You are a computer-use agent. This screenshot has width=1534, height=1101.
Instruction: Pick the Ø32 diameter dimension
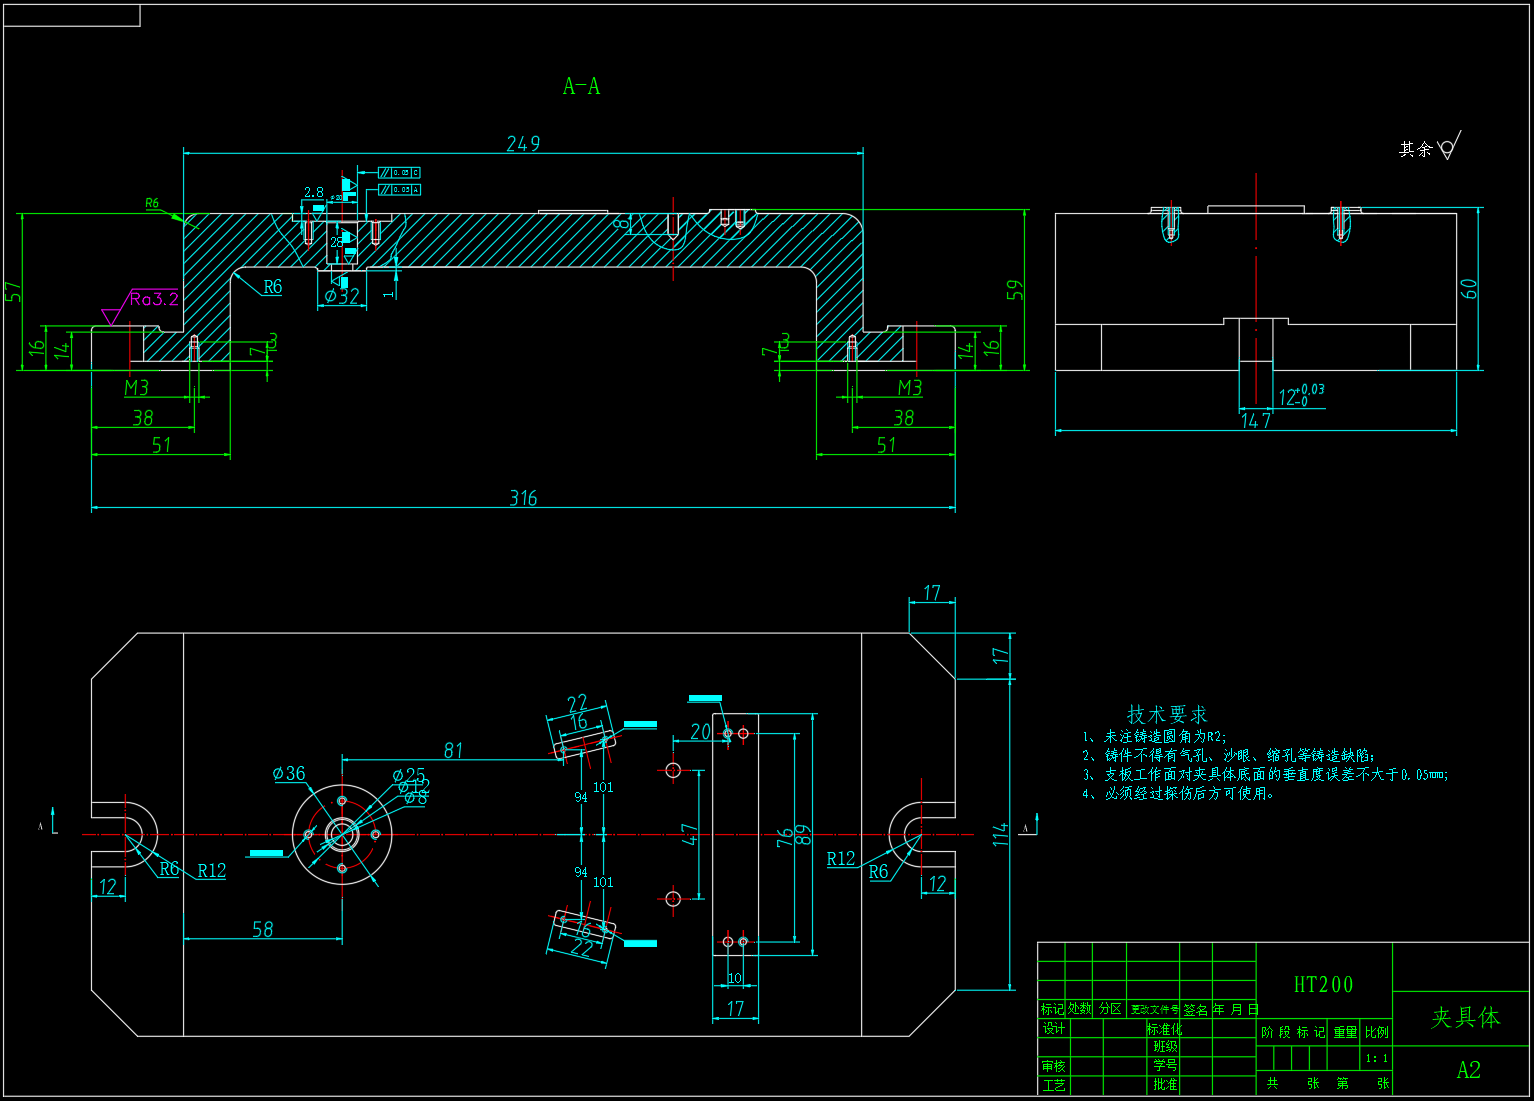pos(341,296)
